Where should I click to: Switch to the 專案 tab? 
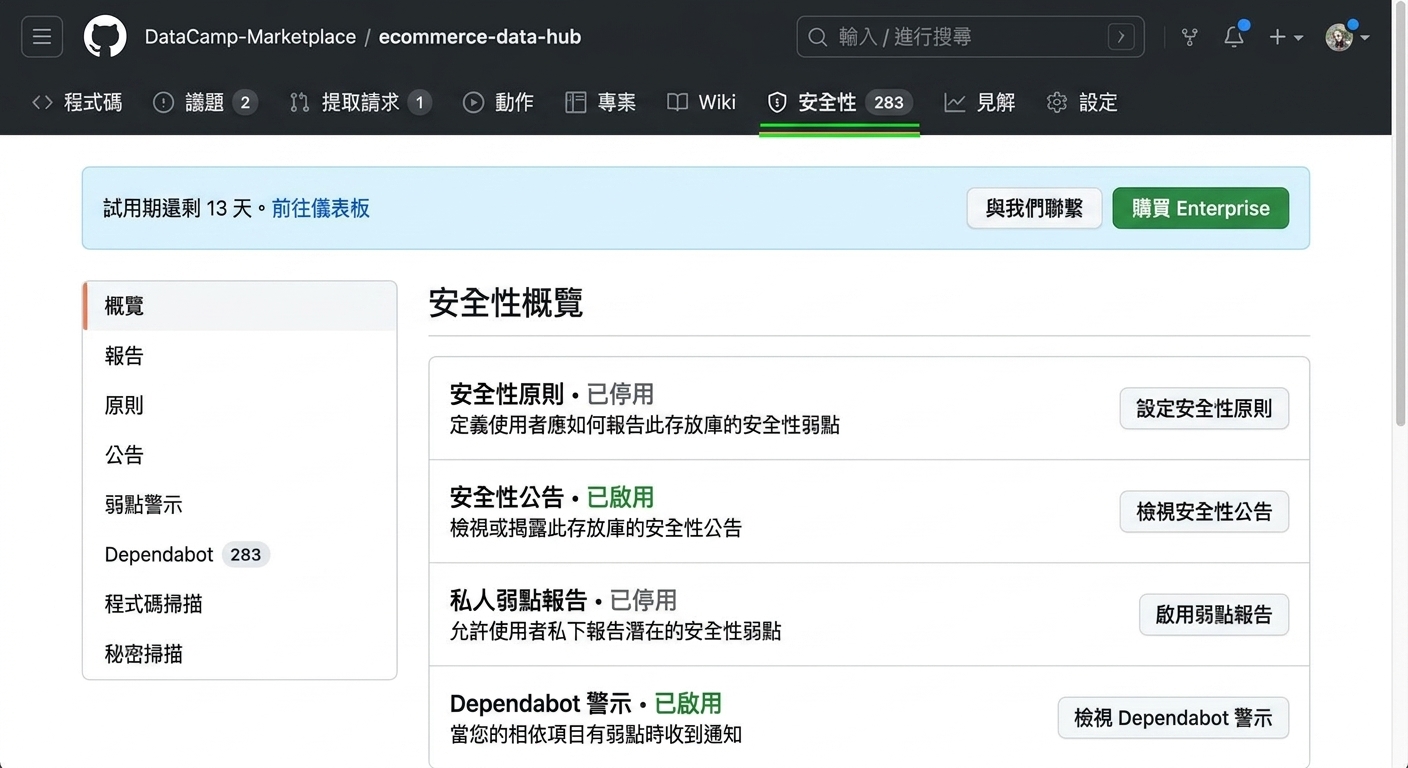tap(601, 102)
